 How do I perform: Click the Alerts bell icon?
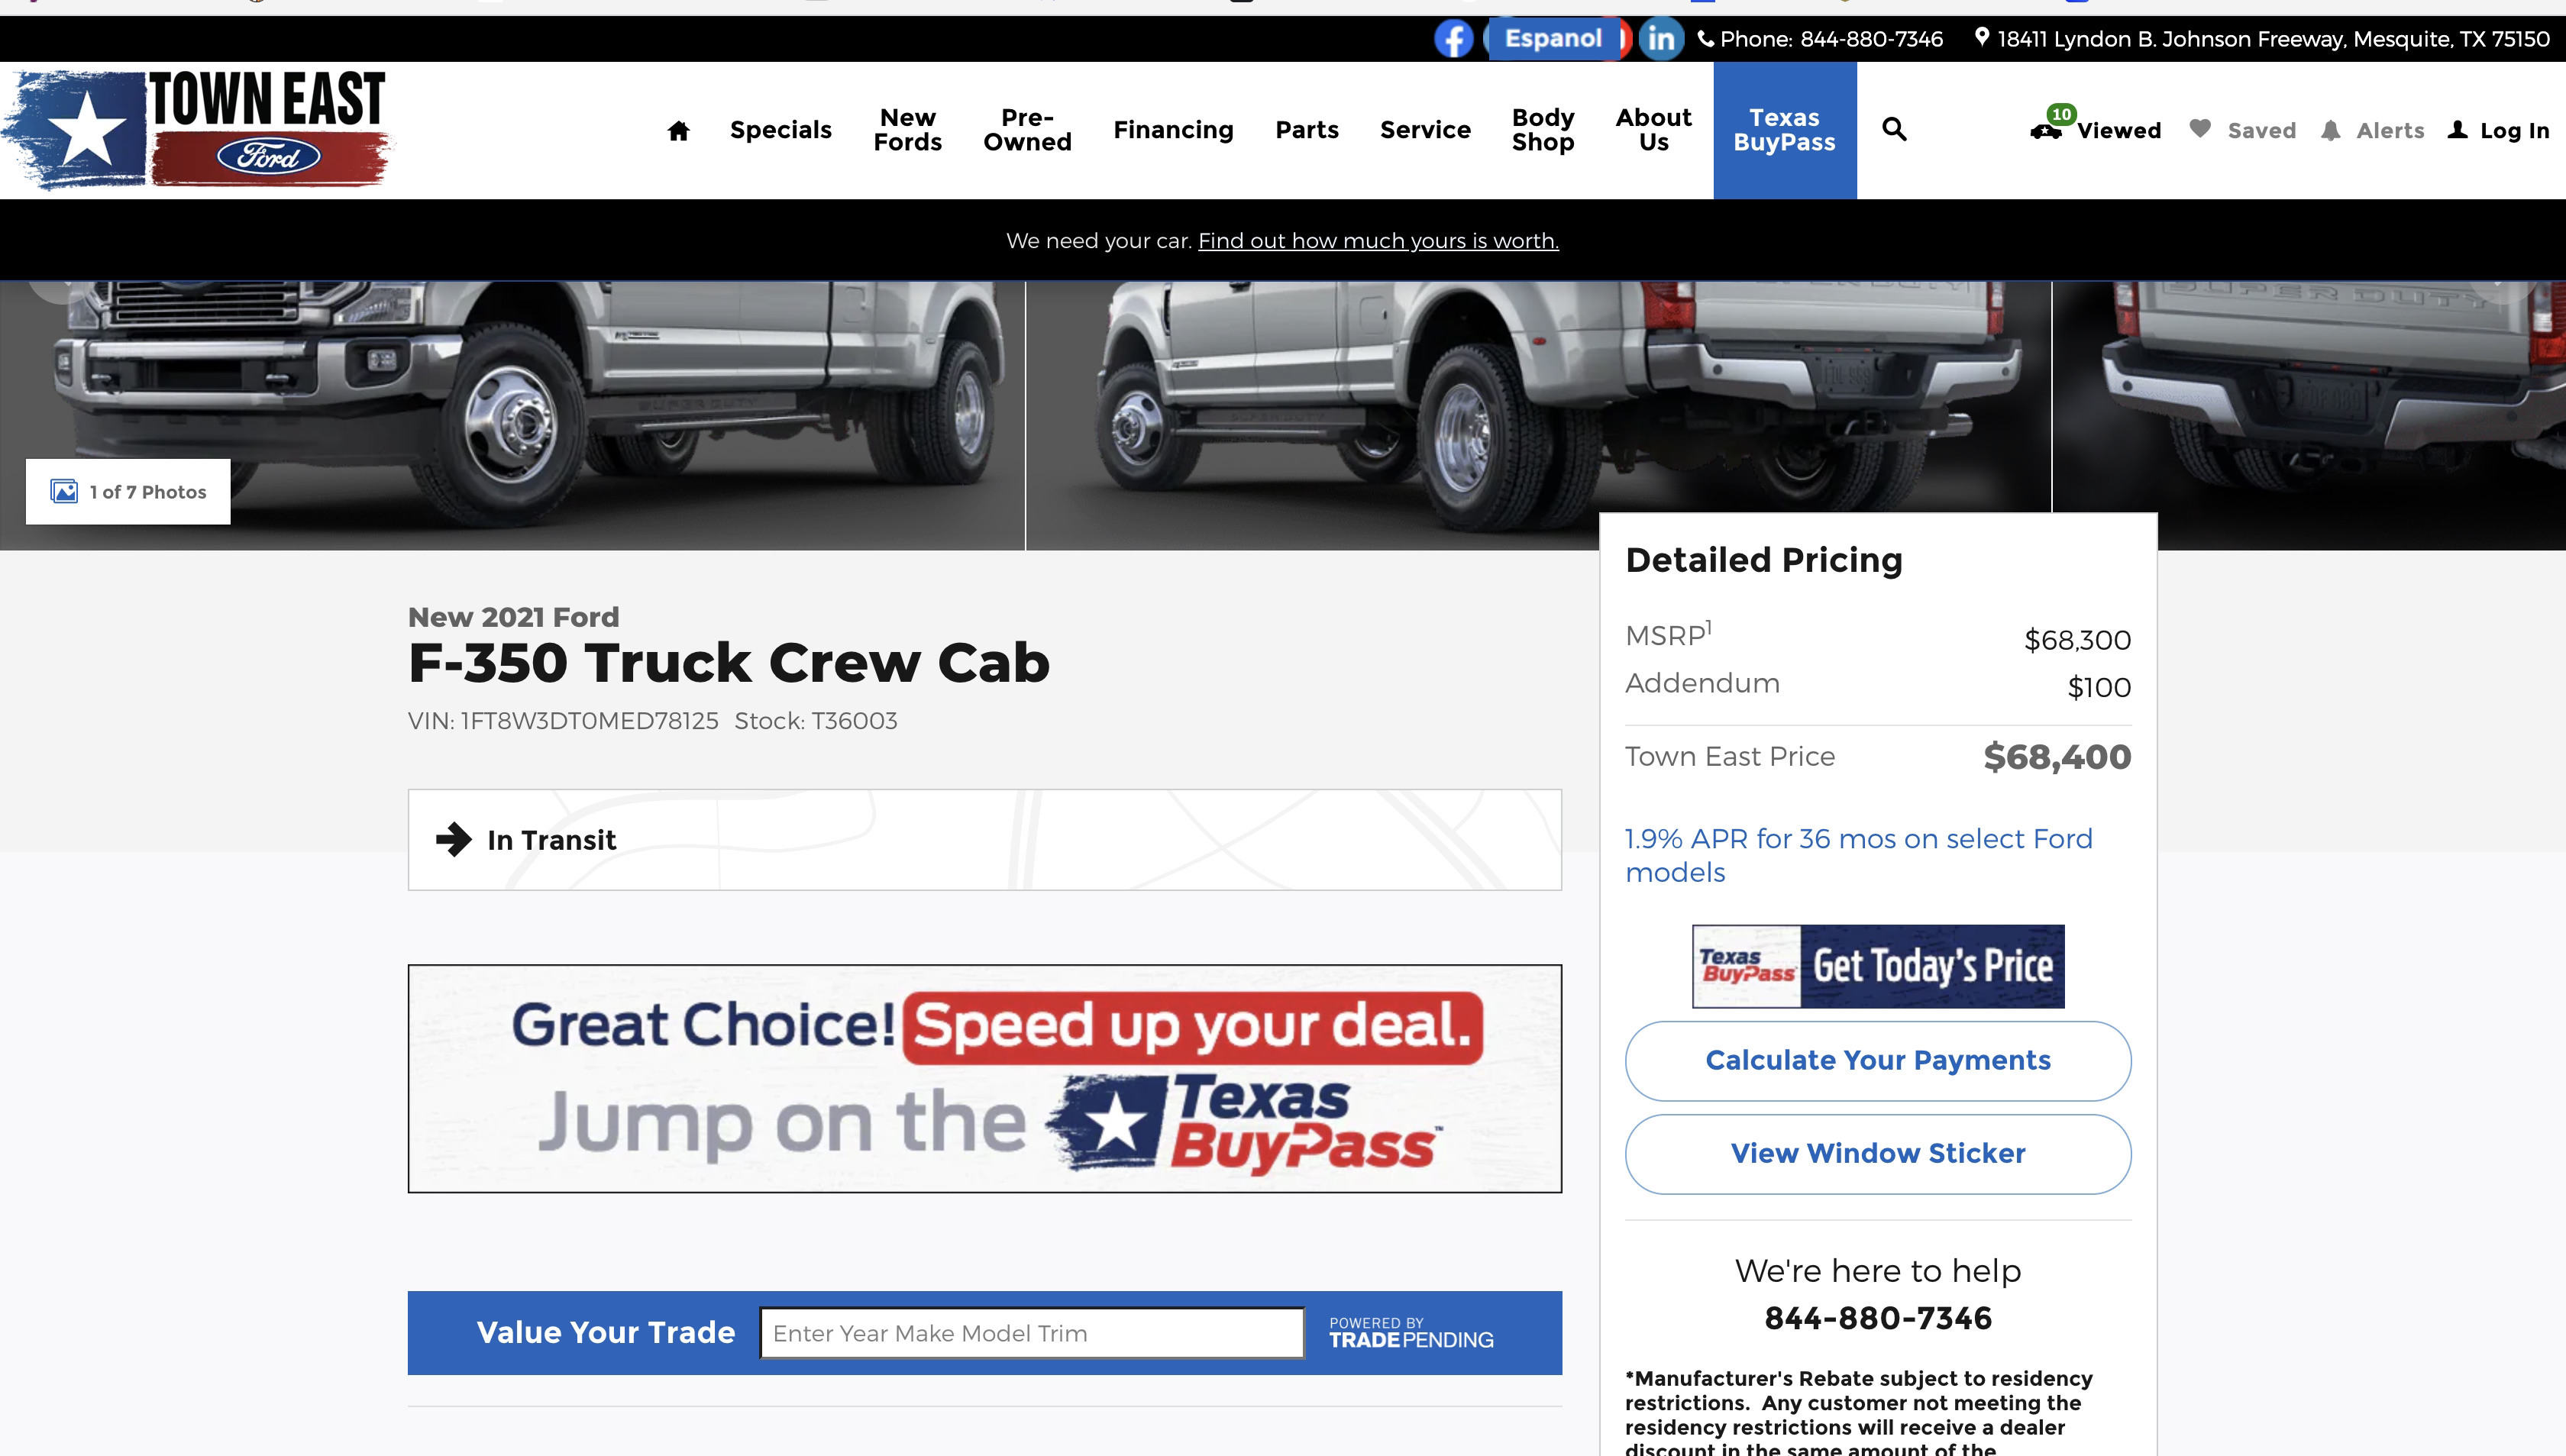2331,130
